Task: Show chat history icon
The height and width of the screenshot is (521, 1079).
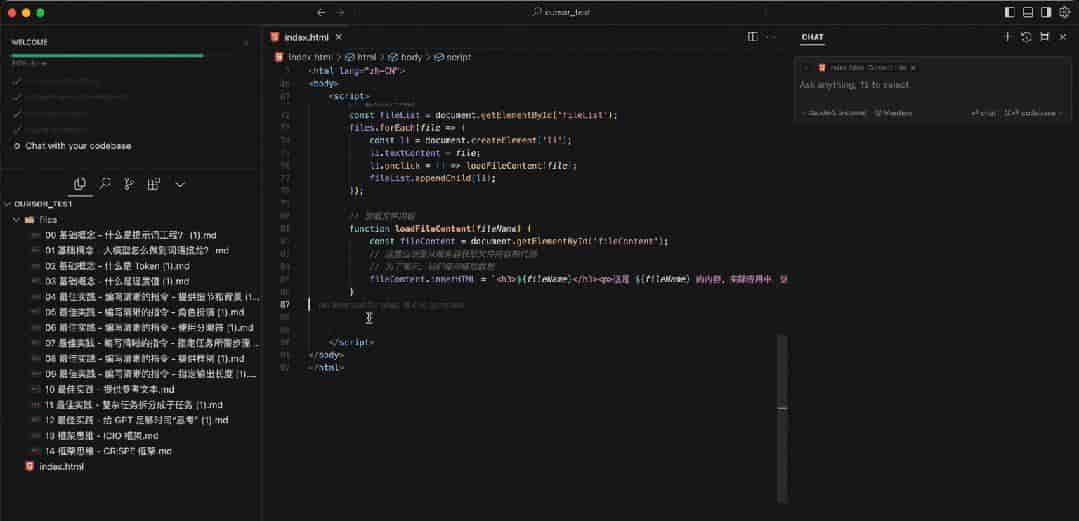Action: pos(1026,37)
